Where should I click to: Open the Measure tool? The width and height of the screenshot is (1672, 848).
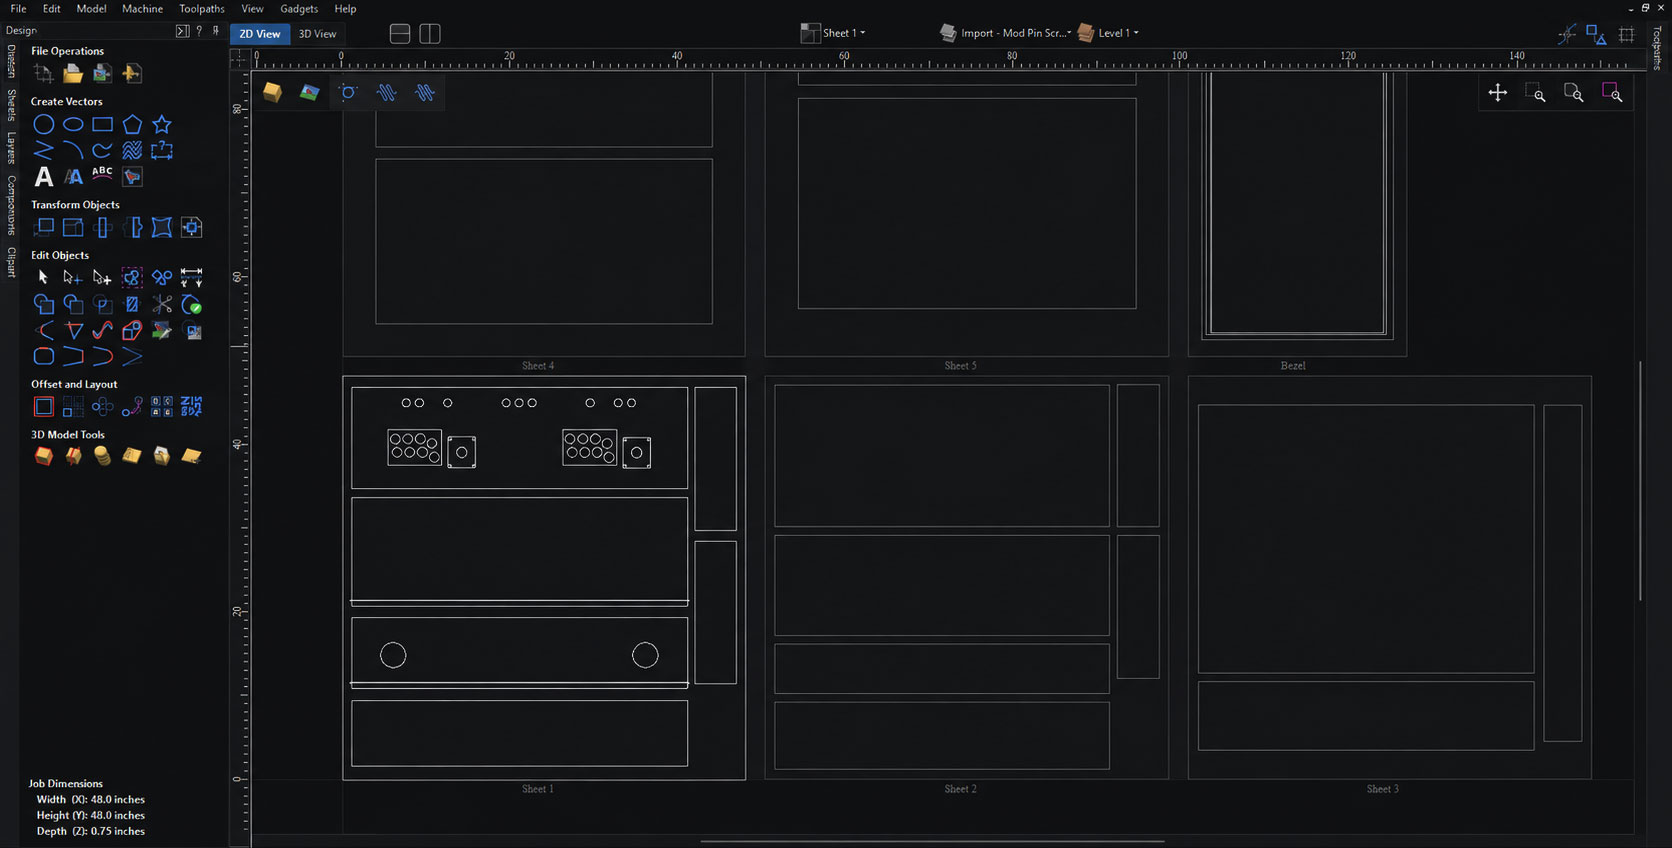tap(191, 277)
